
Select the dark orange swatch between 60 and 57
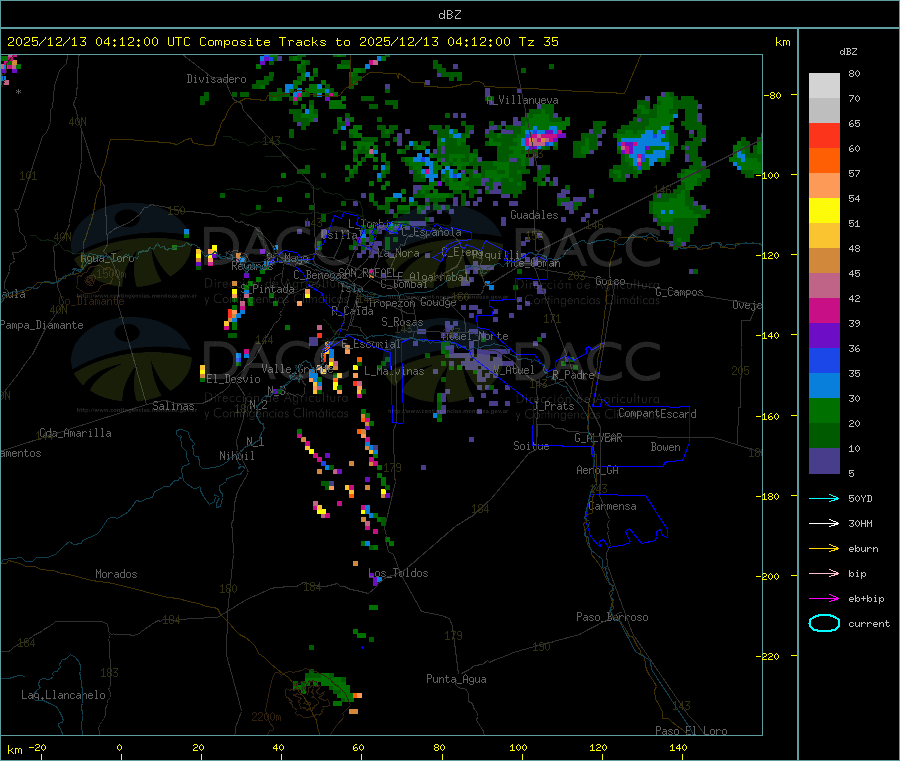(824, 161)
